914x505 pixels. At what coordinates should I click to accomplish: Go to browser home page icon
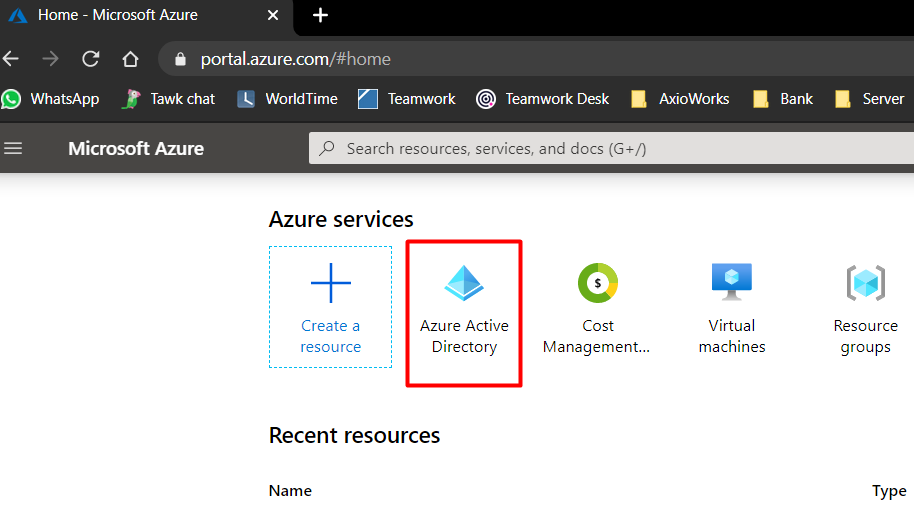coord(130,59)
